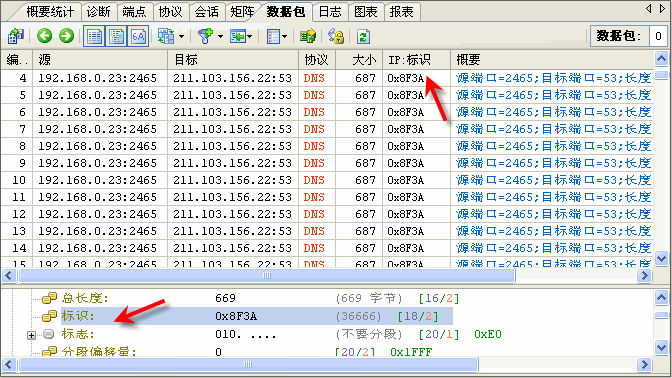Select packet row number 7

(x=327, y=129)
